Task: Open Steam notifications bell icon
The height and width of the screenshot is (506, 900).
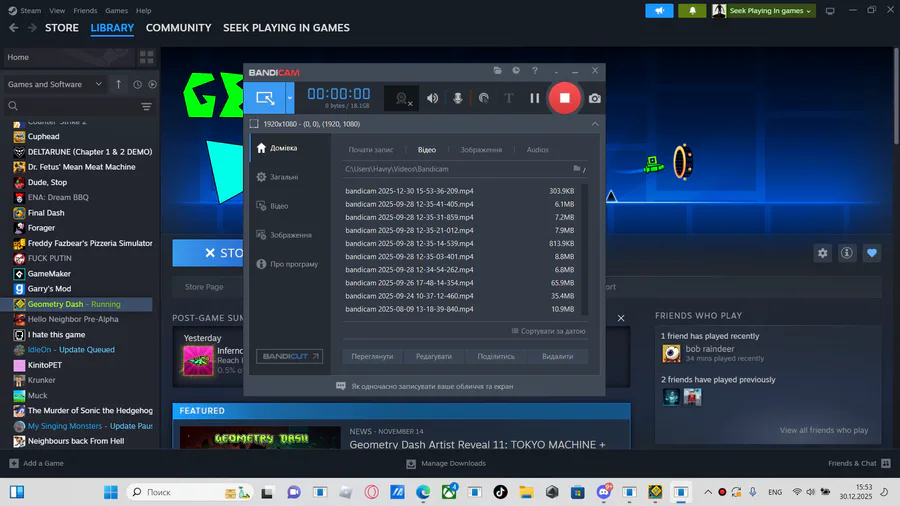Action: pyautogui.click(x=692, y=10)
